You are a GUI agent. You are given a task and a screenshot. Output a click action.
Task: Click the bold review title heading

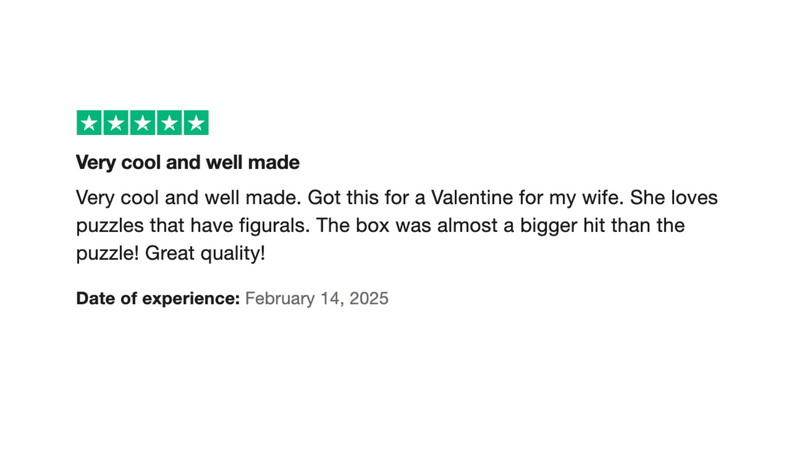tap(188, 162)
